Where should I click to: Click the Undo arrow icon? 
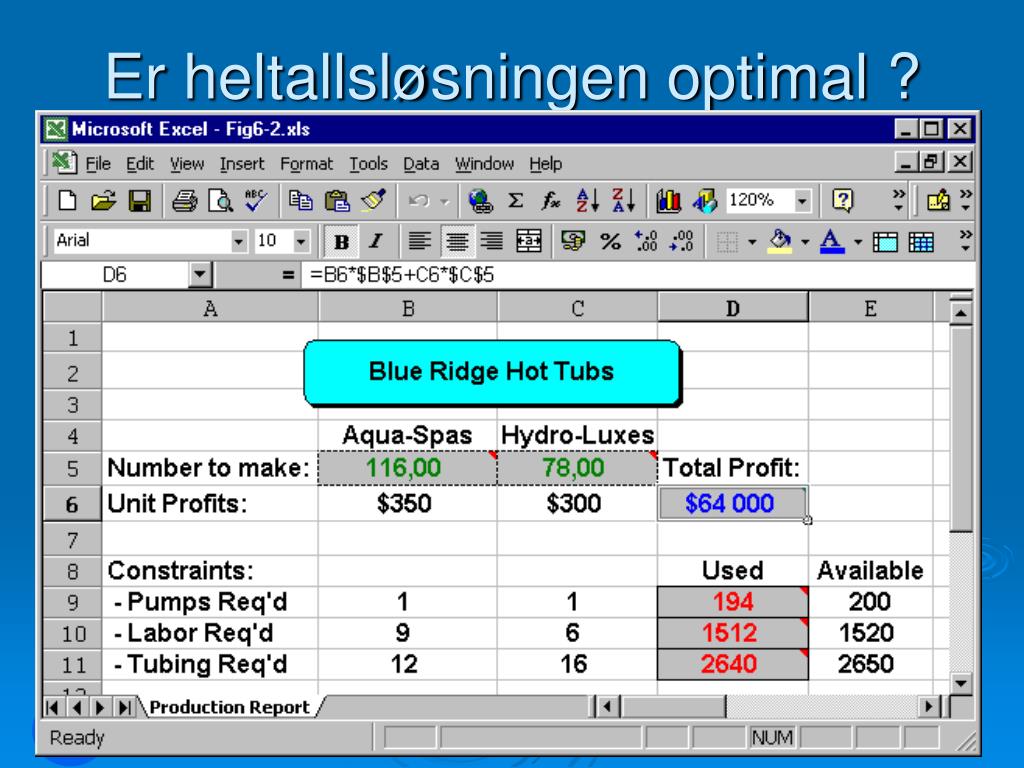(419, 200)
